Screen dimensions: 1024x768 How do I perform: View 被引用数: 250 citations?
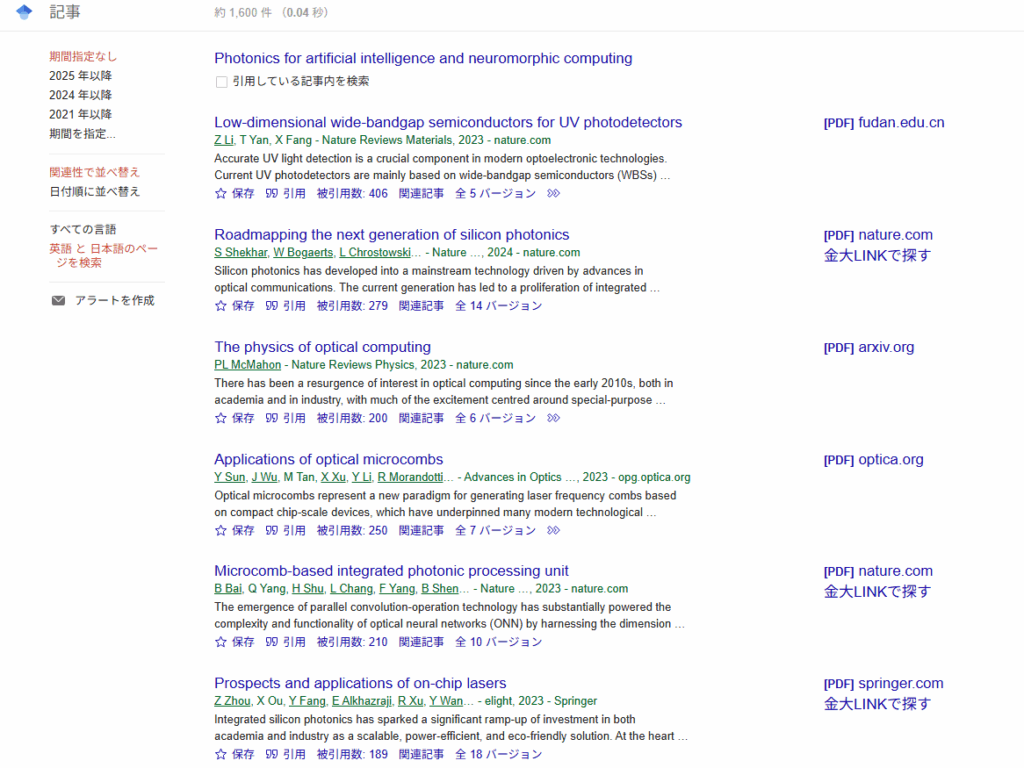[x=352, y=530]
